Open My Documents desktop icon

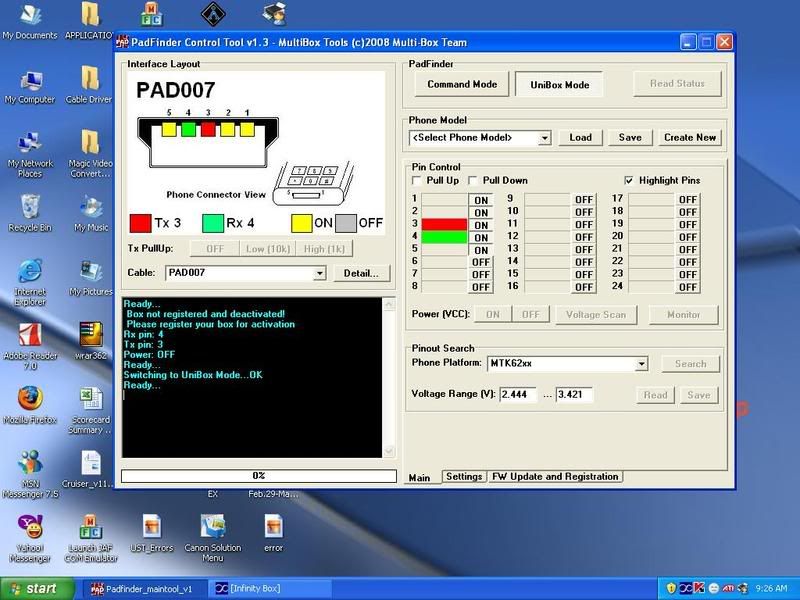(x=30, y=22)
